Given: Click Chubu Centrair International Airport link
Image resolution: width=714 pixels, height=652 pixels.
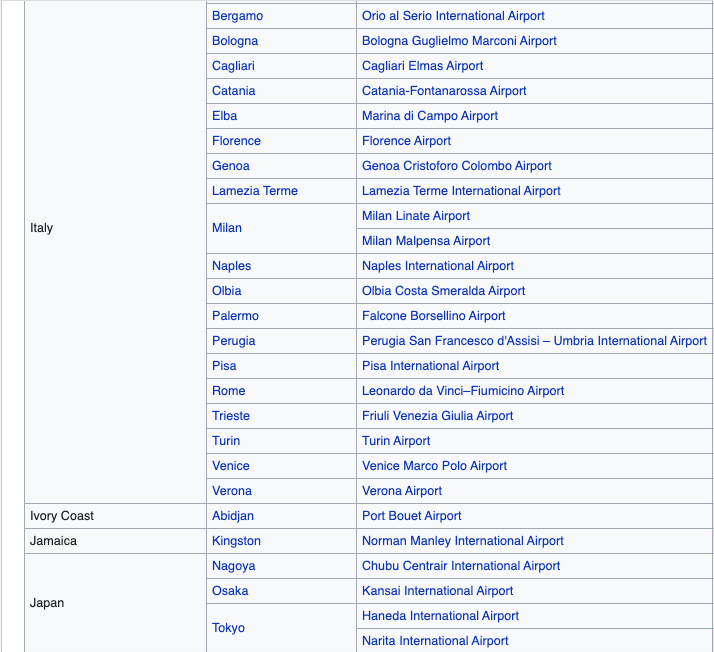Looking at the screenshot, I should pos(461,566).
